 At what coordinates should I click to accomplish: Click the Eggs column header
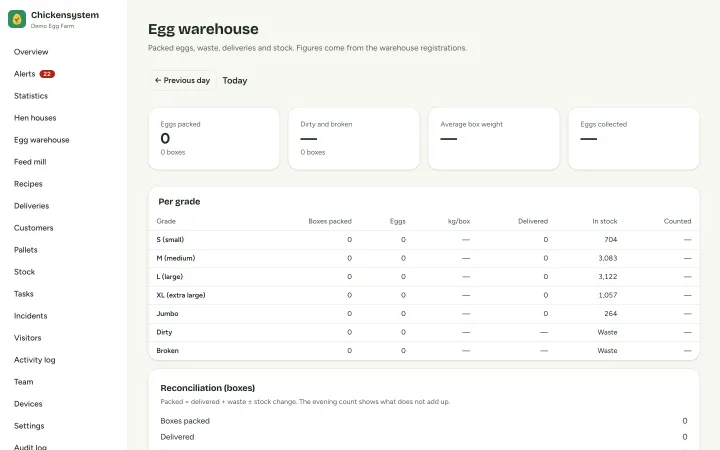coord(398,221)
